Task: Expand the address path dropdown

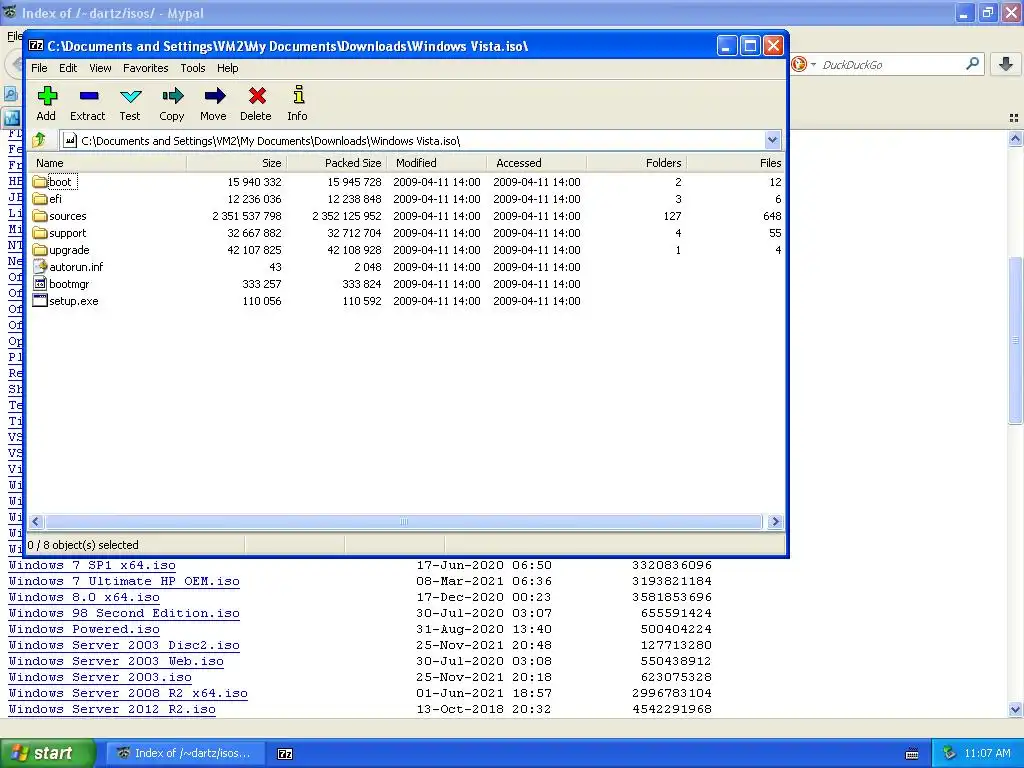Action: pyautogui.click(x=772, y=140)
